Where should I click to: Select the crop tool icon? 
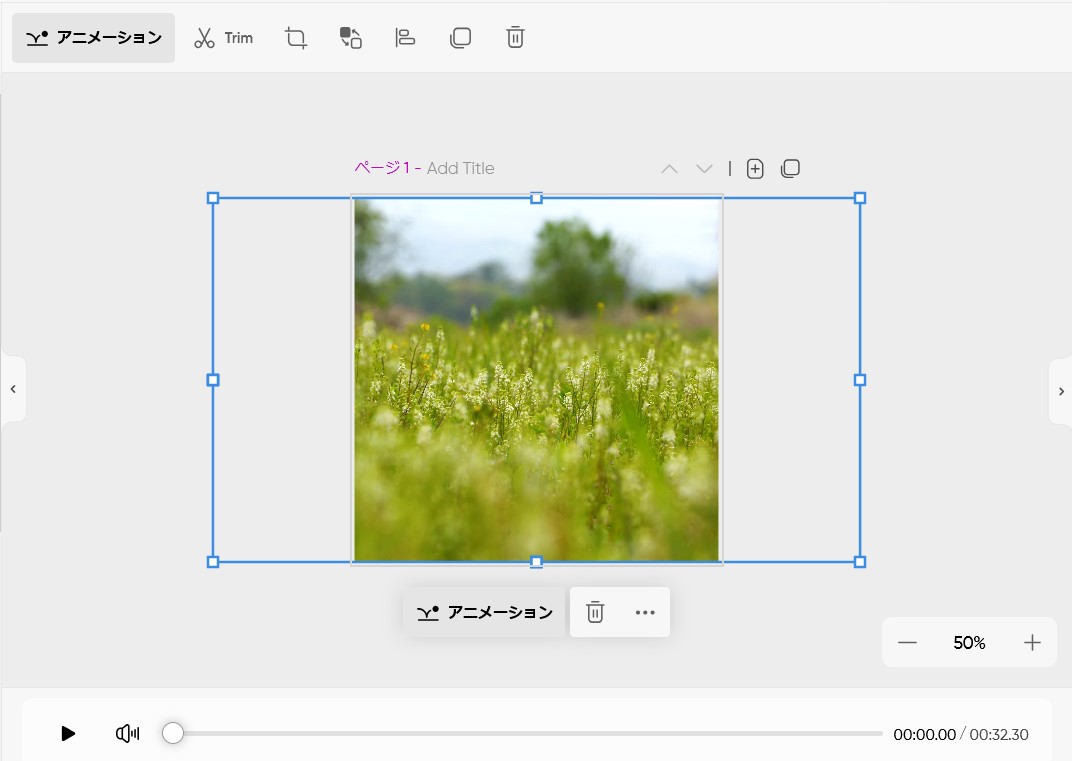[x=296, y=38]
